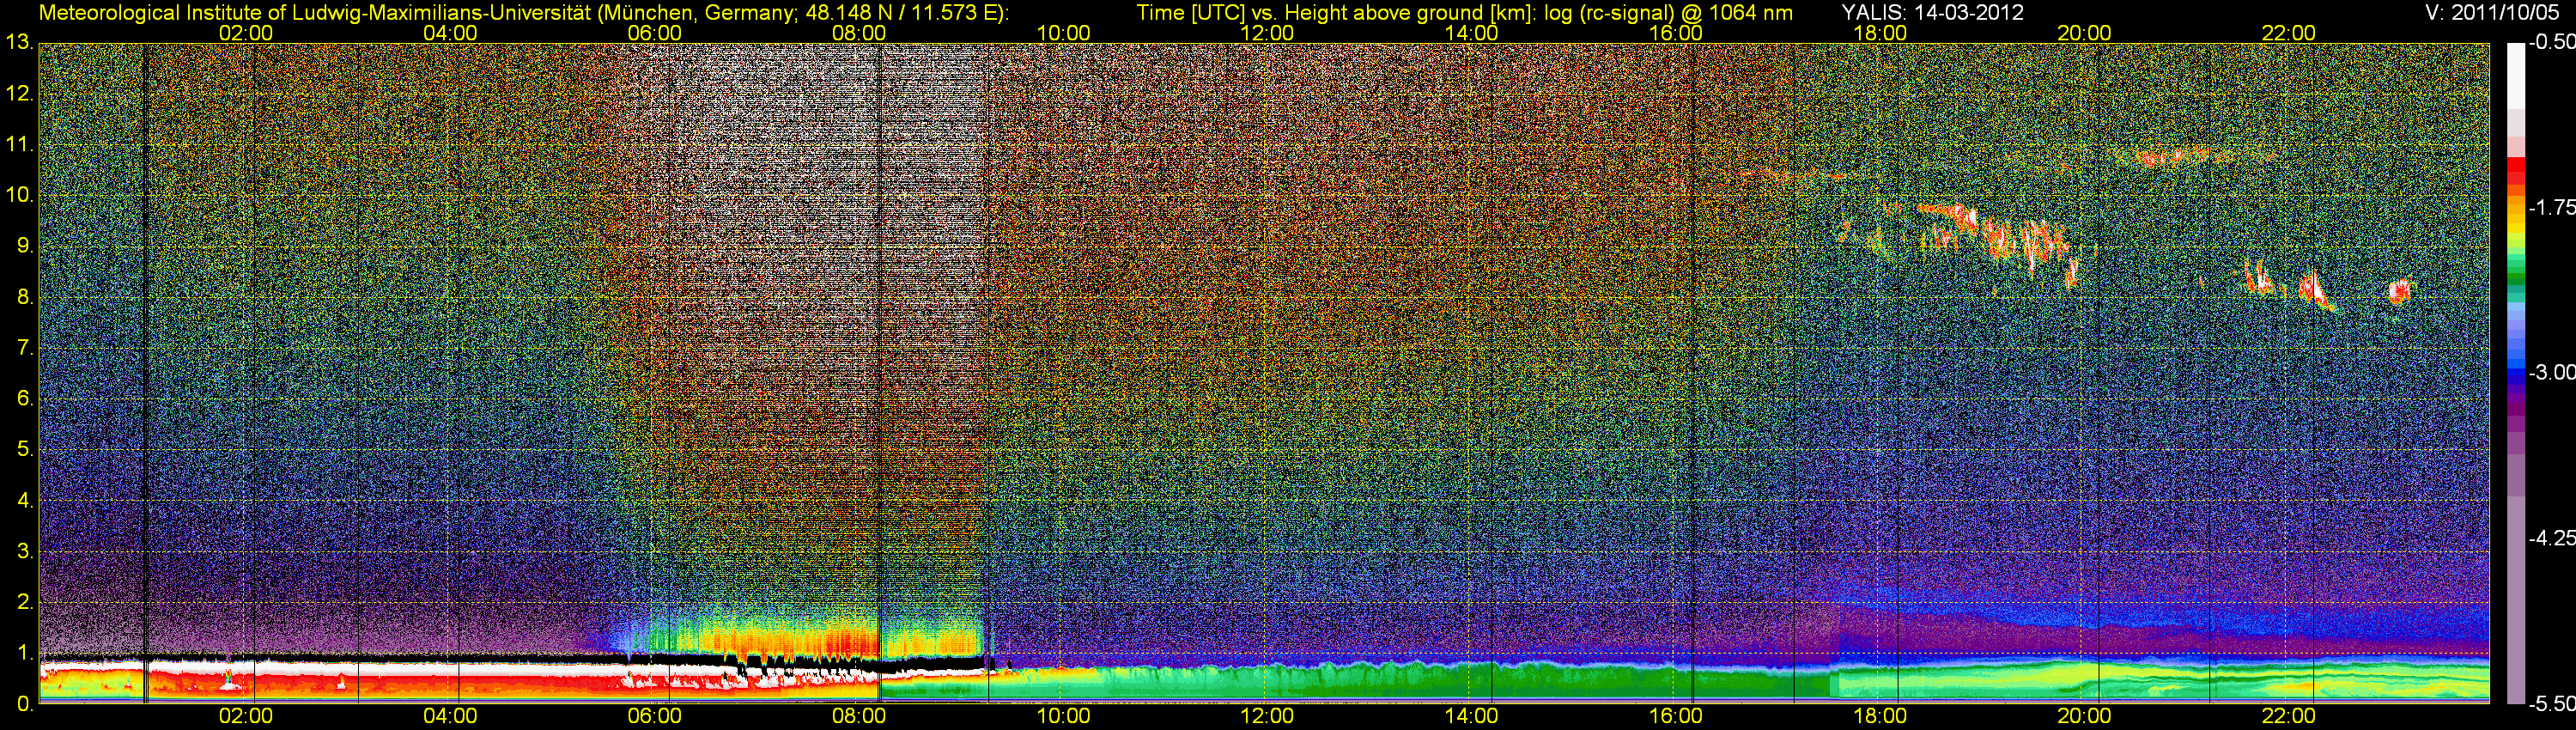The width and height of the screenshot is (2576, 730).
Task: Click the Meteorological Institute Ludwig-Maximilians-Universität title text
Action: tap(523, 13)
